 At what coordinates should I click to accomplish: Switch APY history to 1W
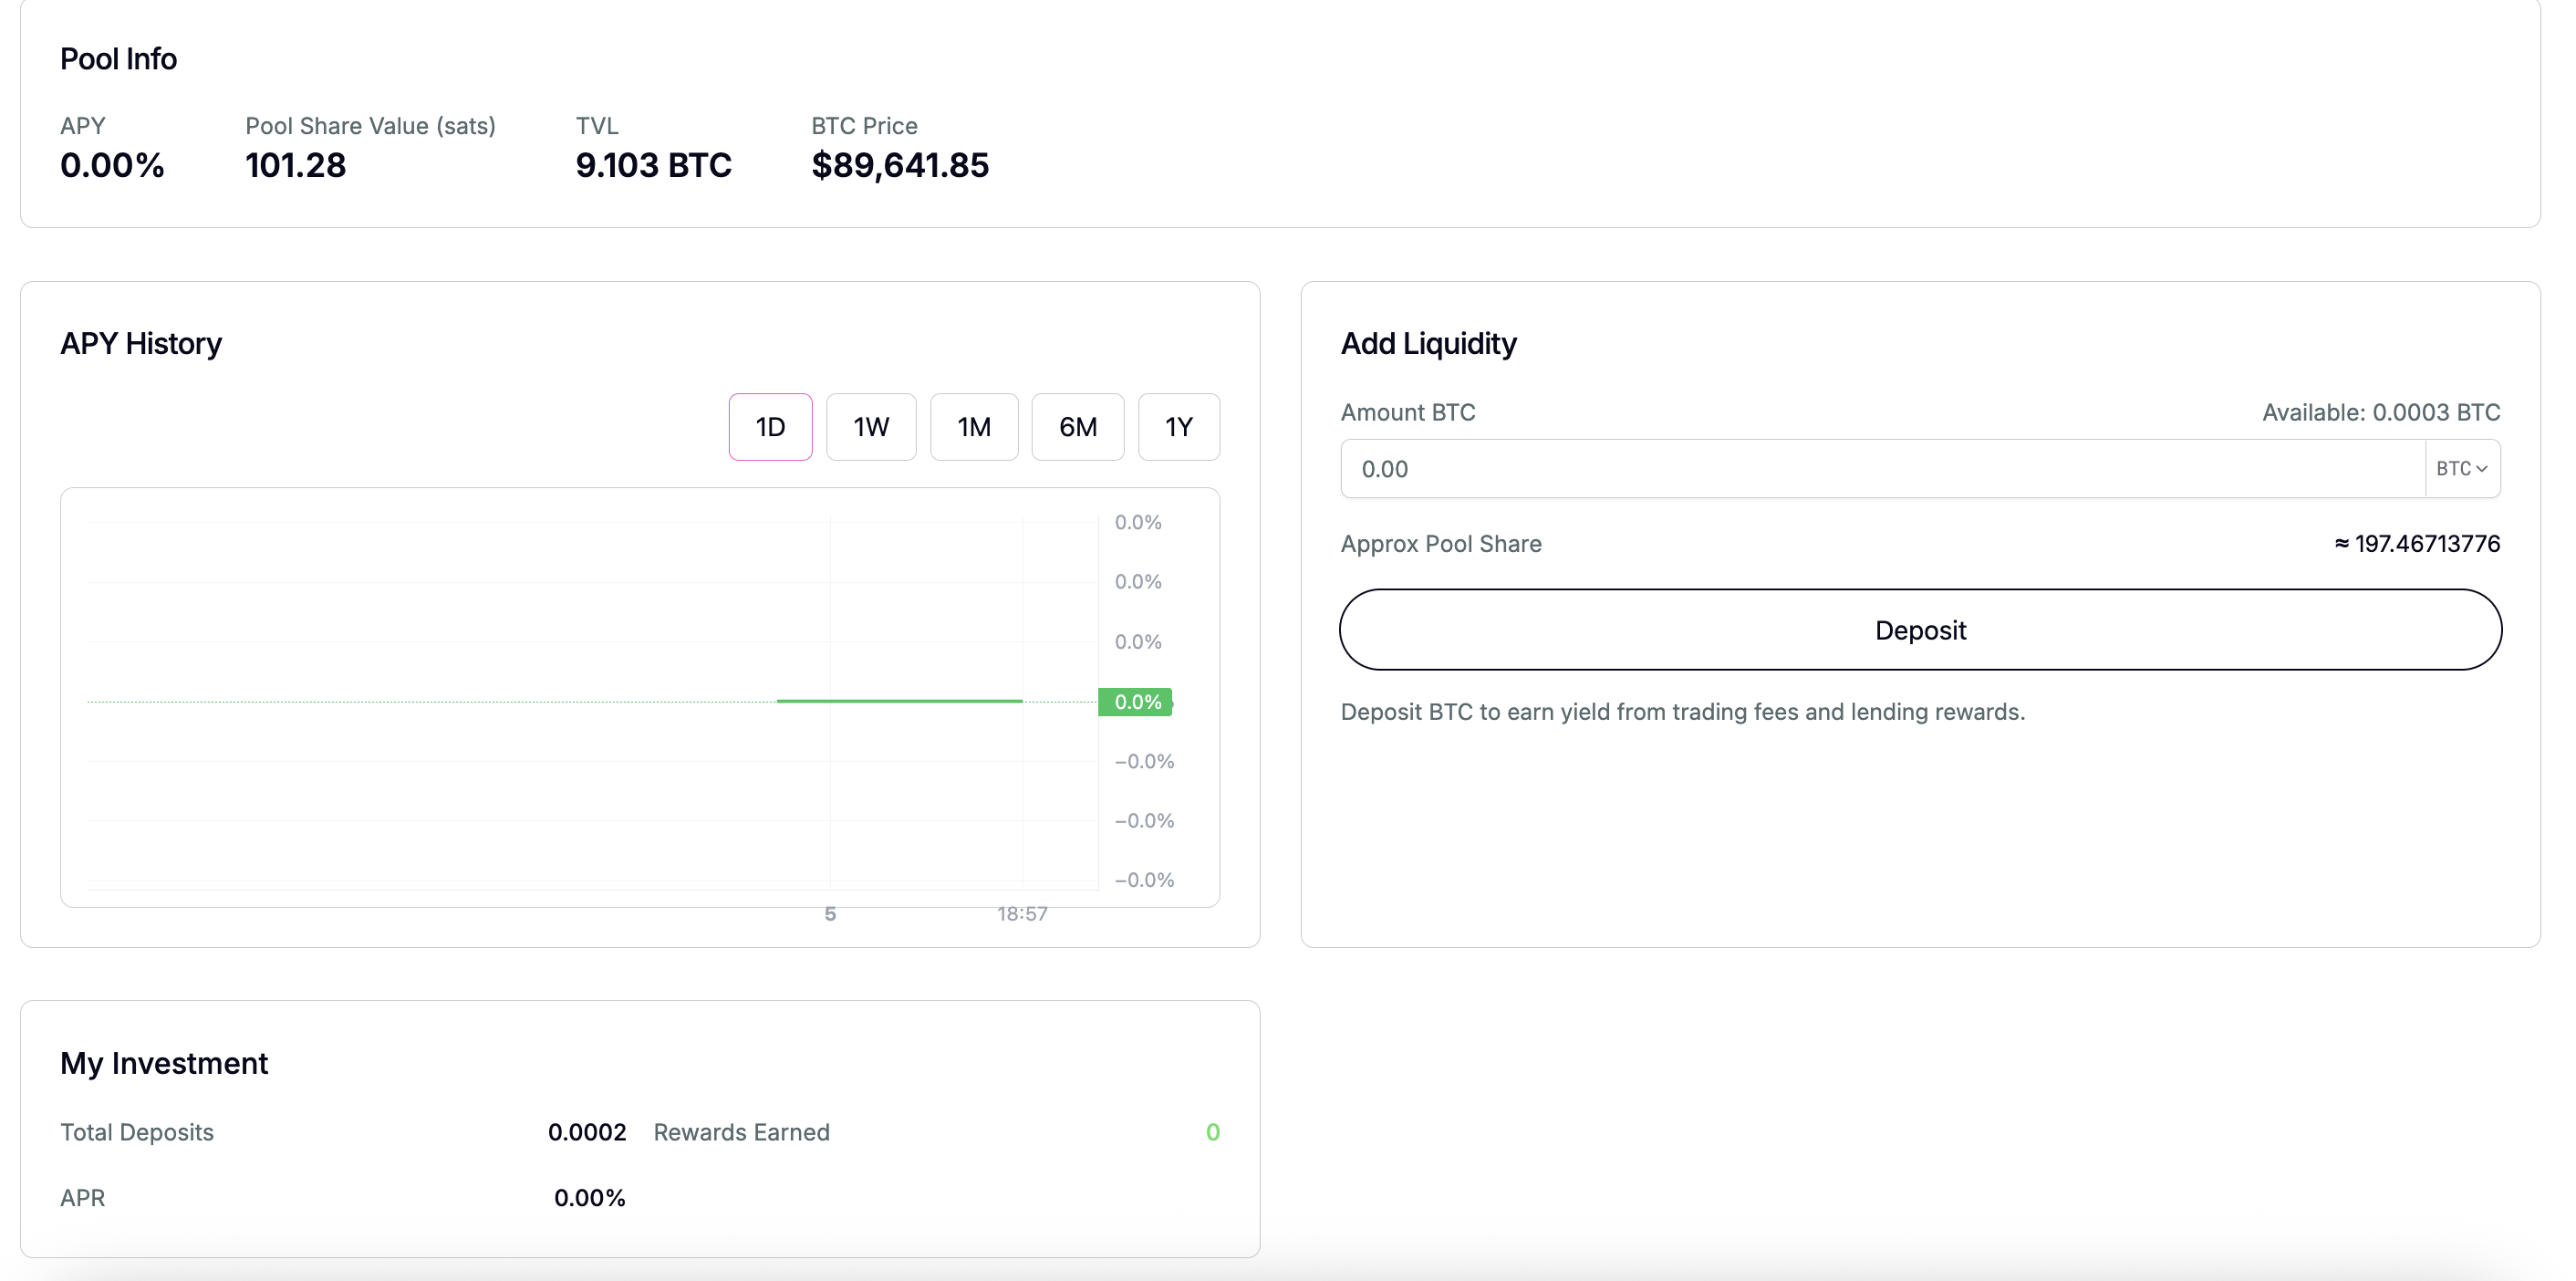[870, 427]
